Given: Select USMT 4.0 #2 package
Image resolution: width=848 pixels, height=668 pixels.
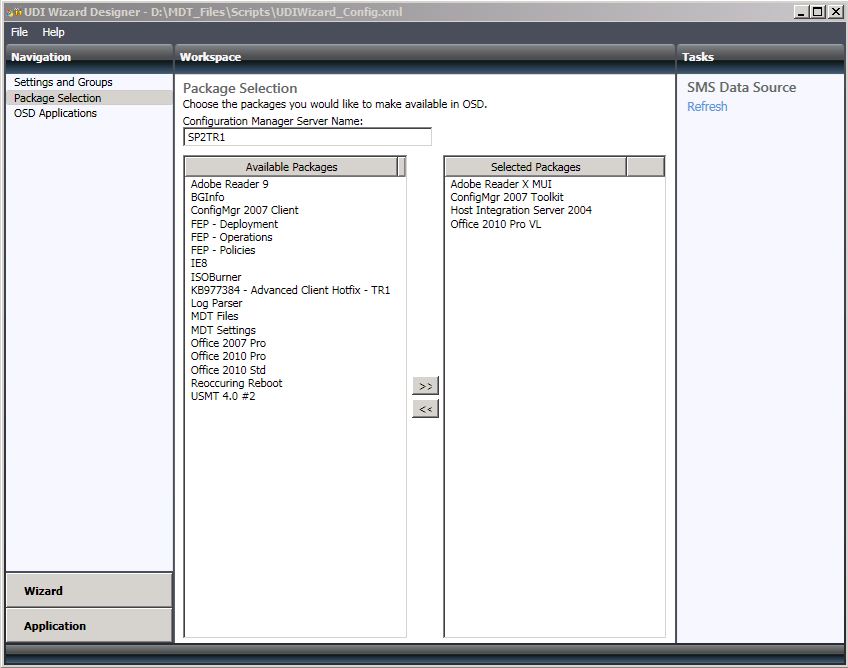Looking at the screenshot, I should point(223,396).
